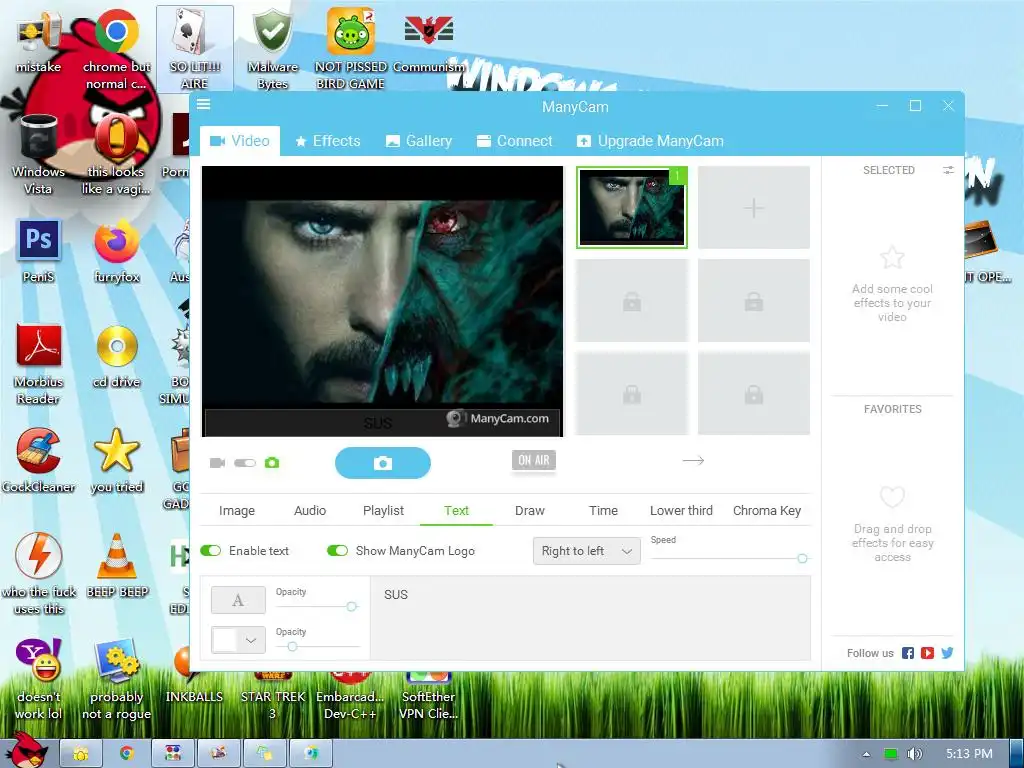1024x768 pixels.
Task: Click into the SUS text input area
Action: [x=590, y=618]
